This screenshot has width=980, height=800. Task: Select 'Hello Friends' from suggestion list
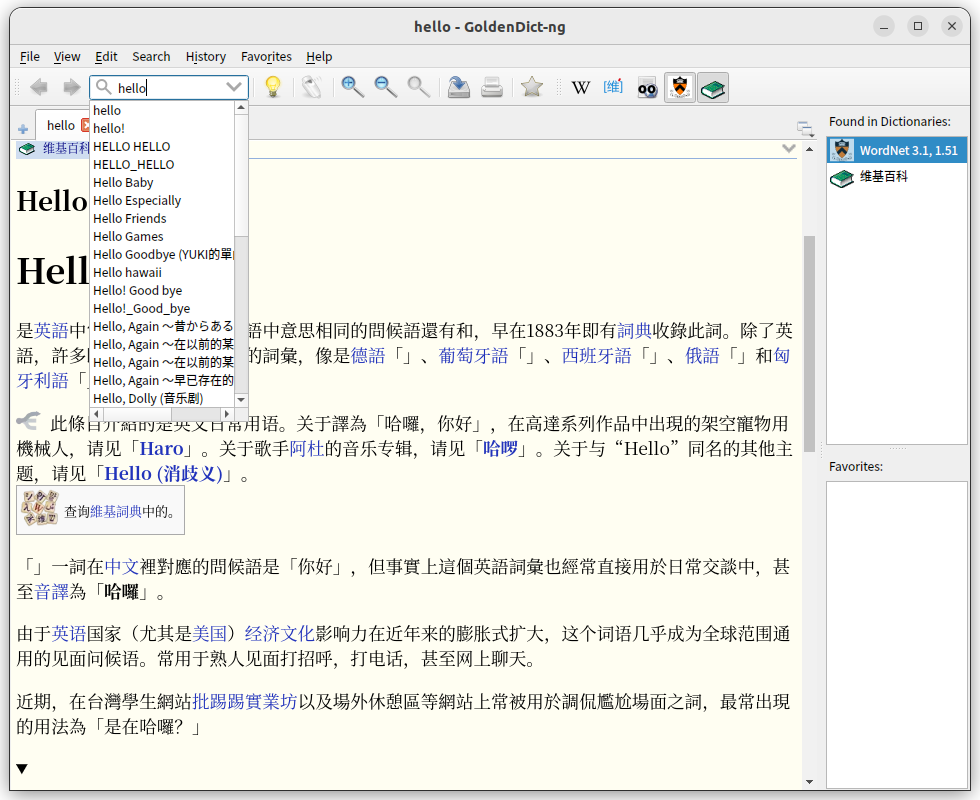130,219
